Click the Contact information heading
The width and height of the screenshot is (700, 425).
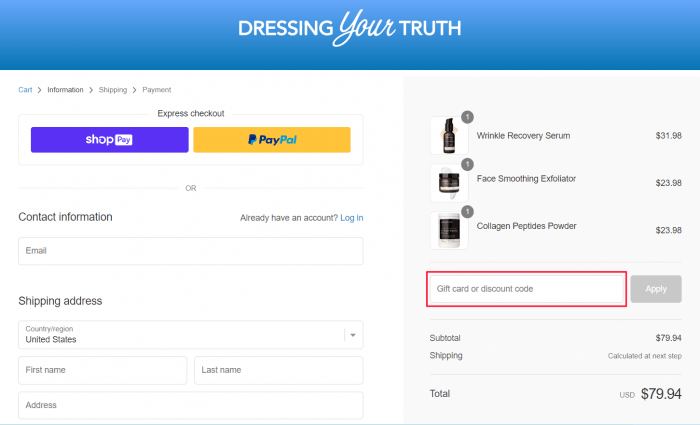click(x=65, y=217)
